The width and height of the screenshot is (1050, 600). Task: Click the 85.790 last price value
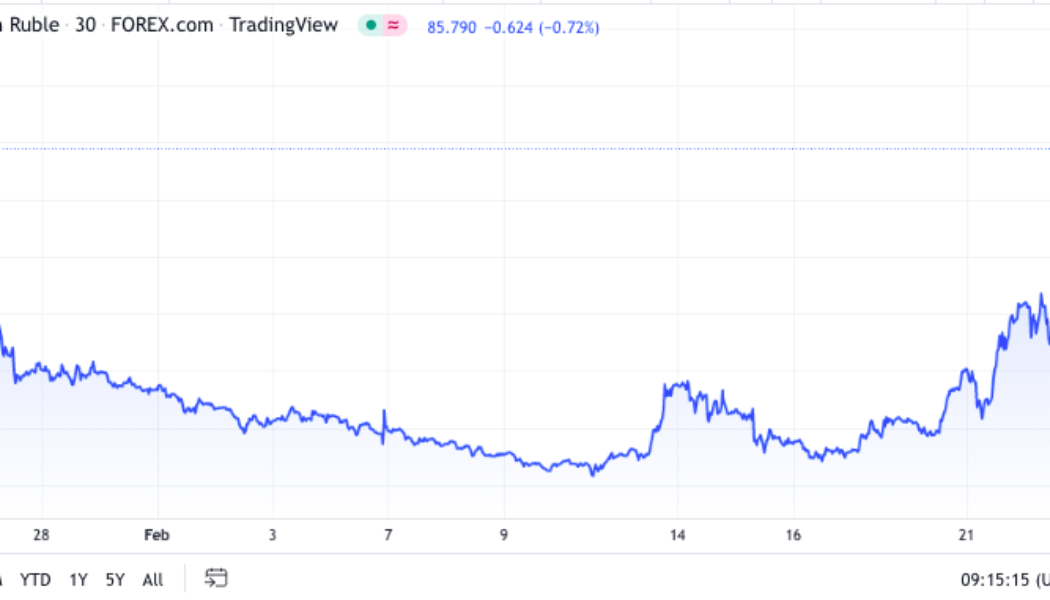(x=452, y=27)
